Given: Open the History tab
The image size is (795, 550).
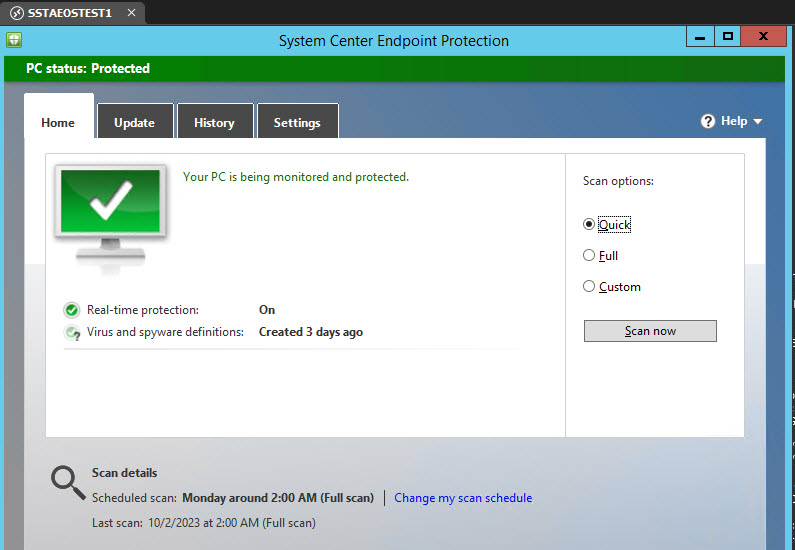Looking at the screenshot, I should tap(214, 121).
